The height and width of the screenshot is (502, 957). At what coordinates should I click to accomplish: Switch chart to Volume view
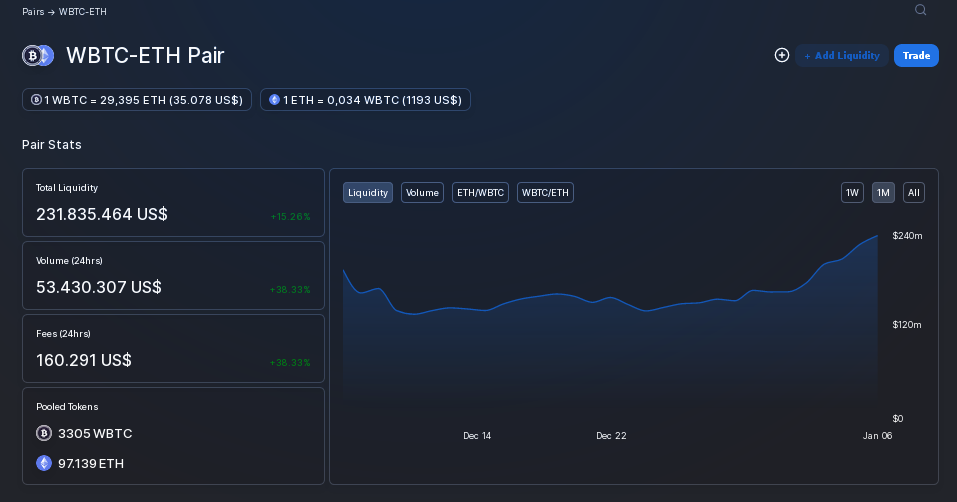[422, 193]
